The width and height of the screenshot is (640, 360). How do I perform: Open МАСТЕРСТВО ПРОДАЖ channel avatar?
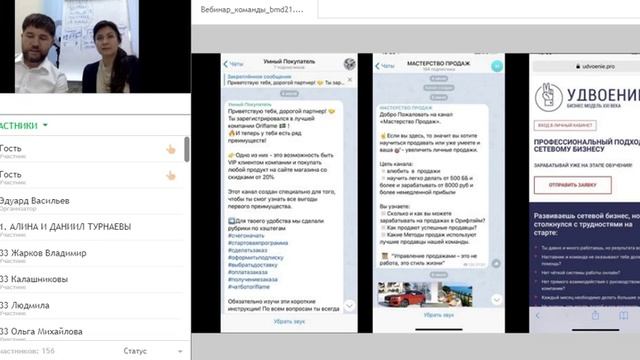coord(497,66)
